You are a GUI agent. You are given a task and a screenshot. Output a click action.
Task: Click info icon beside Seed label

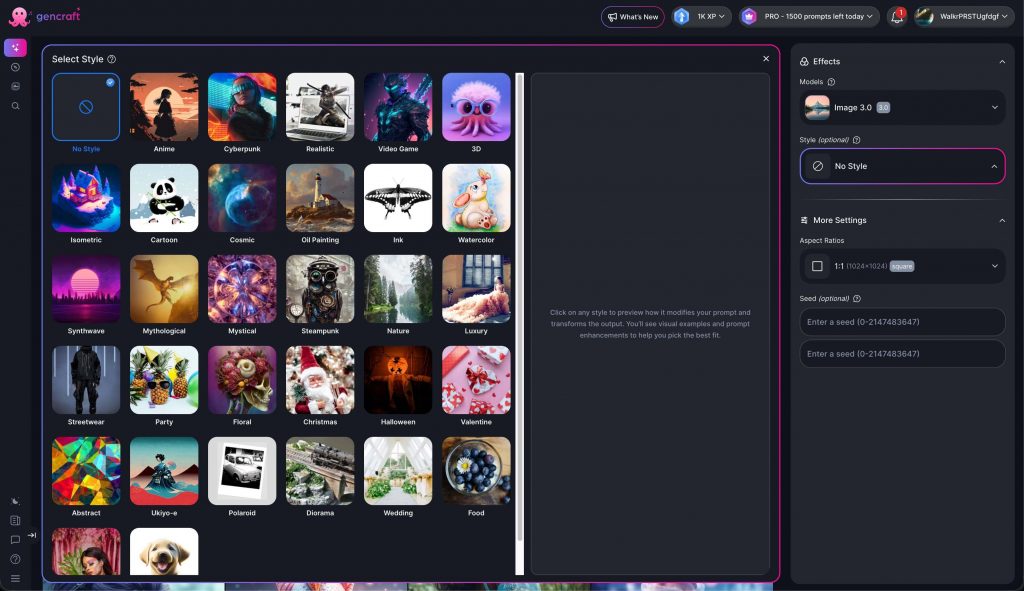pyautogui.click(x=857, y=298)
